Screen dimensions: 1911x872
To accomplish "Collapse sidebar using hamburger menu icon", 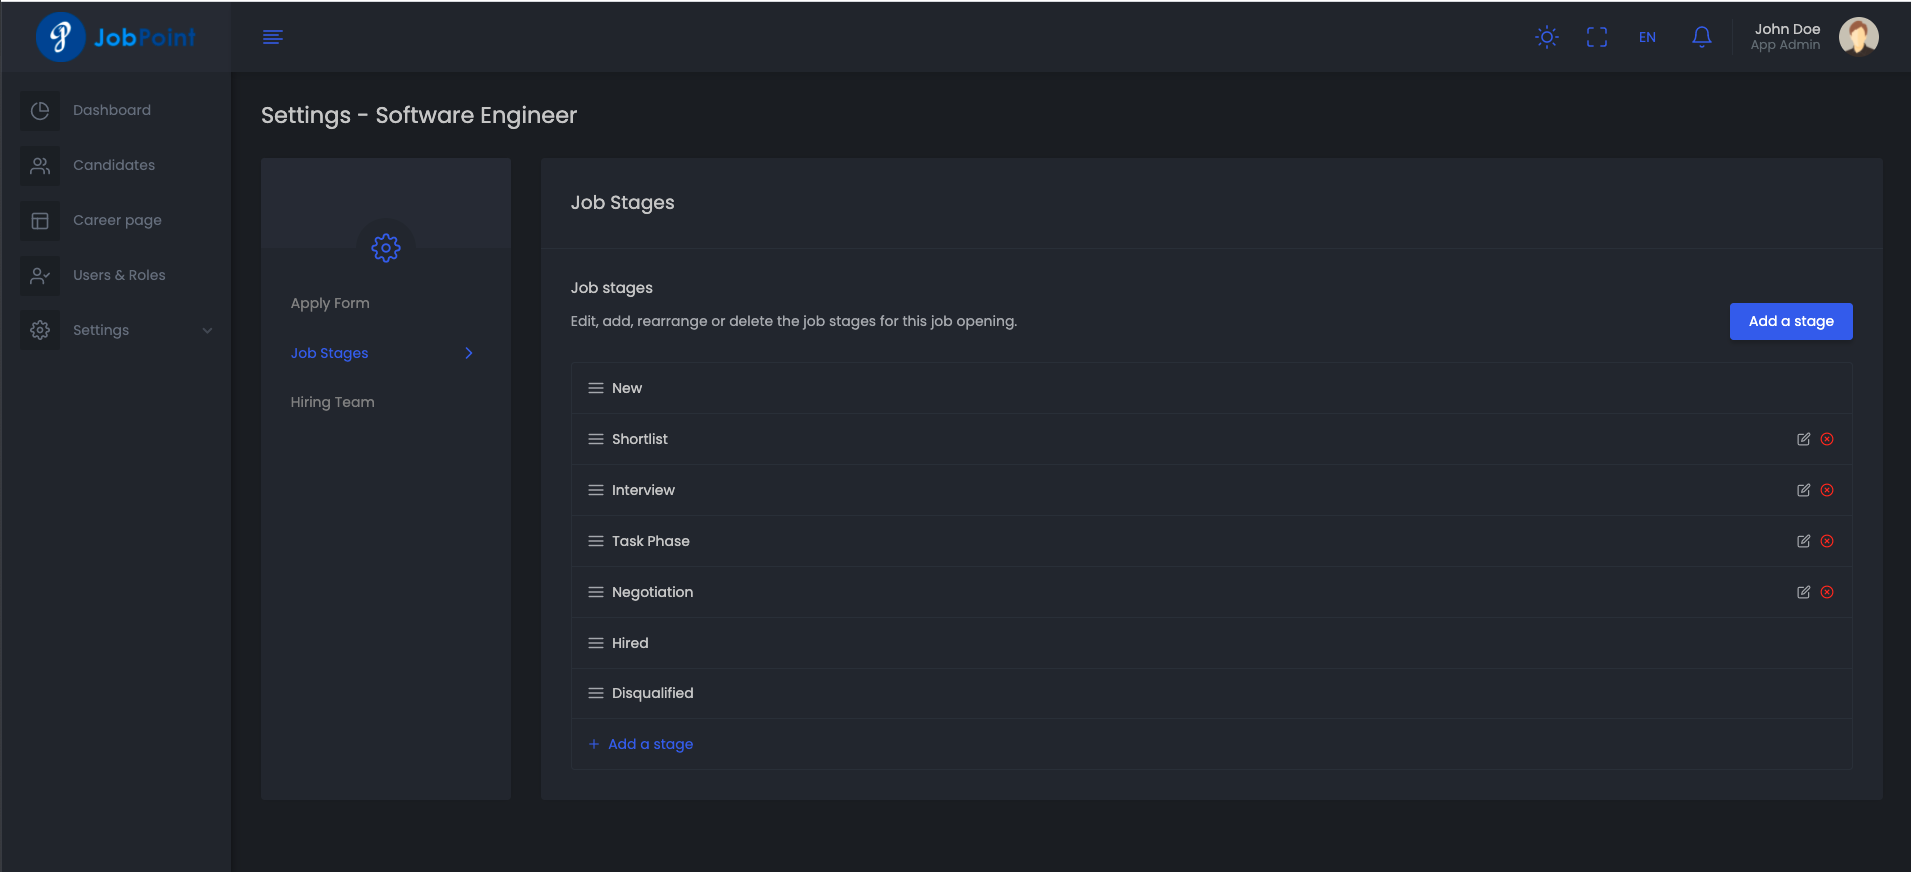I will coord(272,37).
